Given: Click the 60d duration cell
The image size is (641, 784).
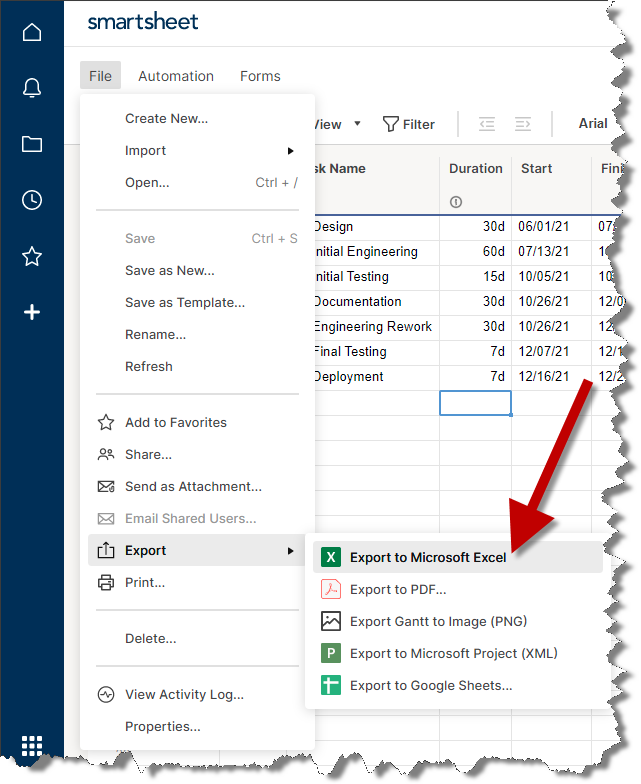Looking at the screenshot, I should [475, 252].
